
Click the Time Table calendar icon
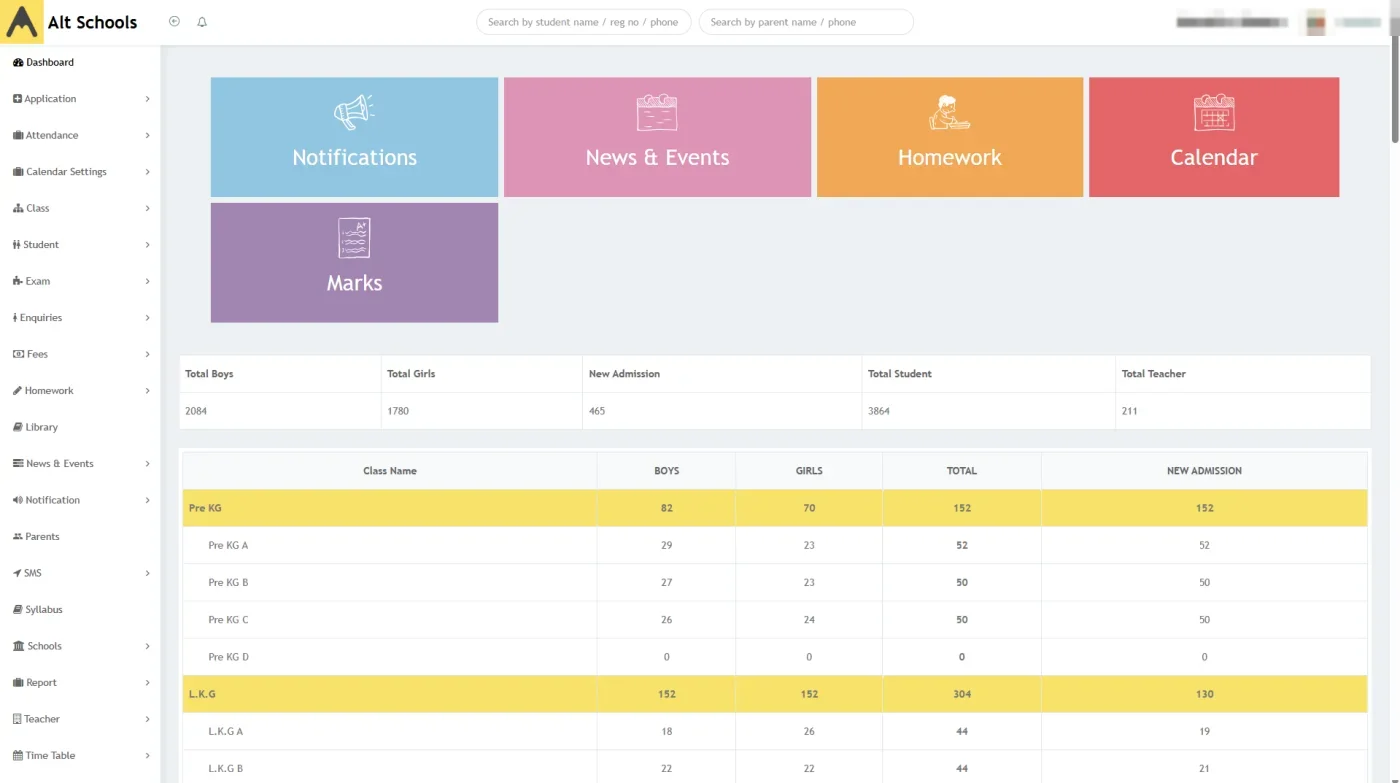pos(18,756)
